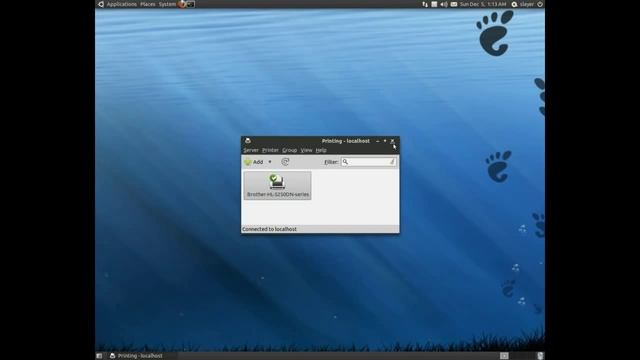The image size is (640, 360).
Task: Minimize the Printing window
Action: [378, 141]
